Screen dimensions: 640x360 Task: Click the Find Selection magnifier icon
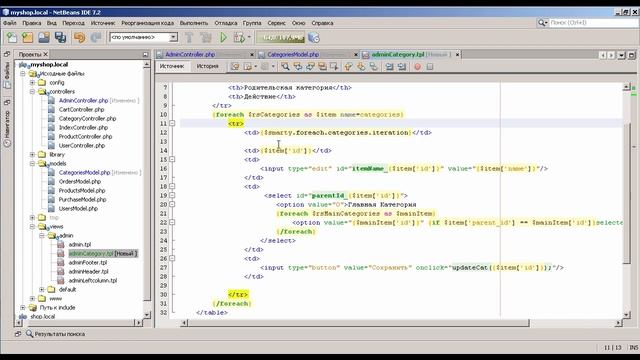pyautogui.click(x=285, y=66)
